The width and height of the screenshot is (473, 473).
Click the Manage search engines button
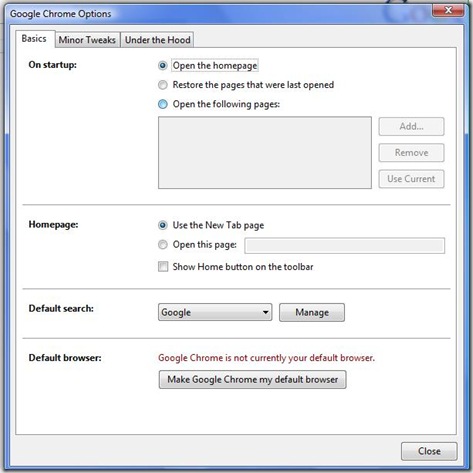coord(312,312)
